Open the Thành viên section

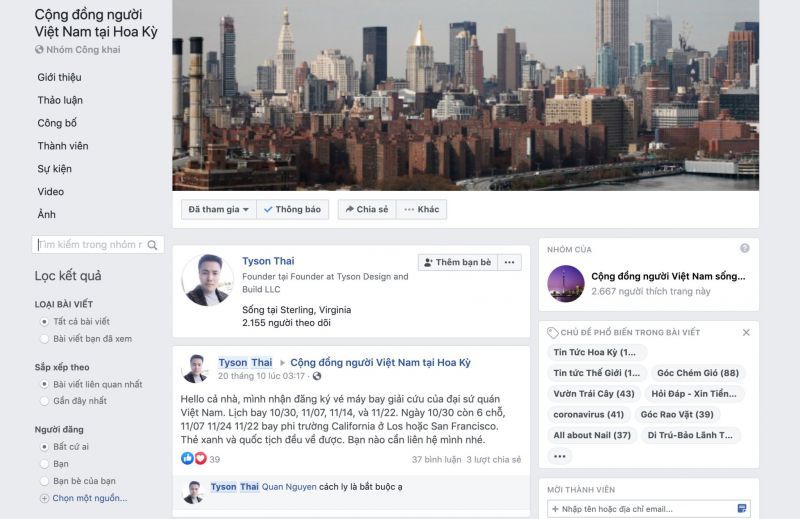tap(63, 146)
